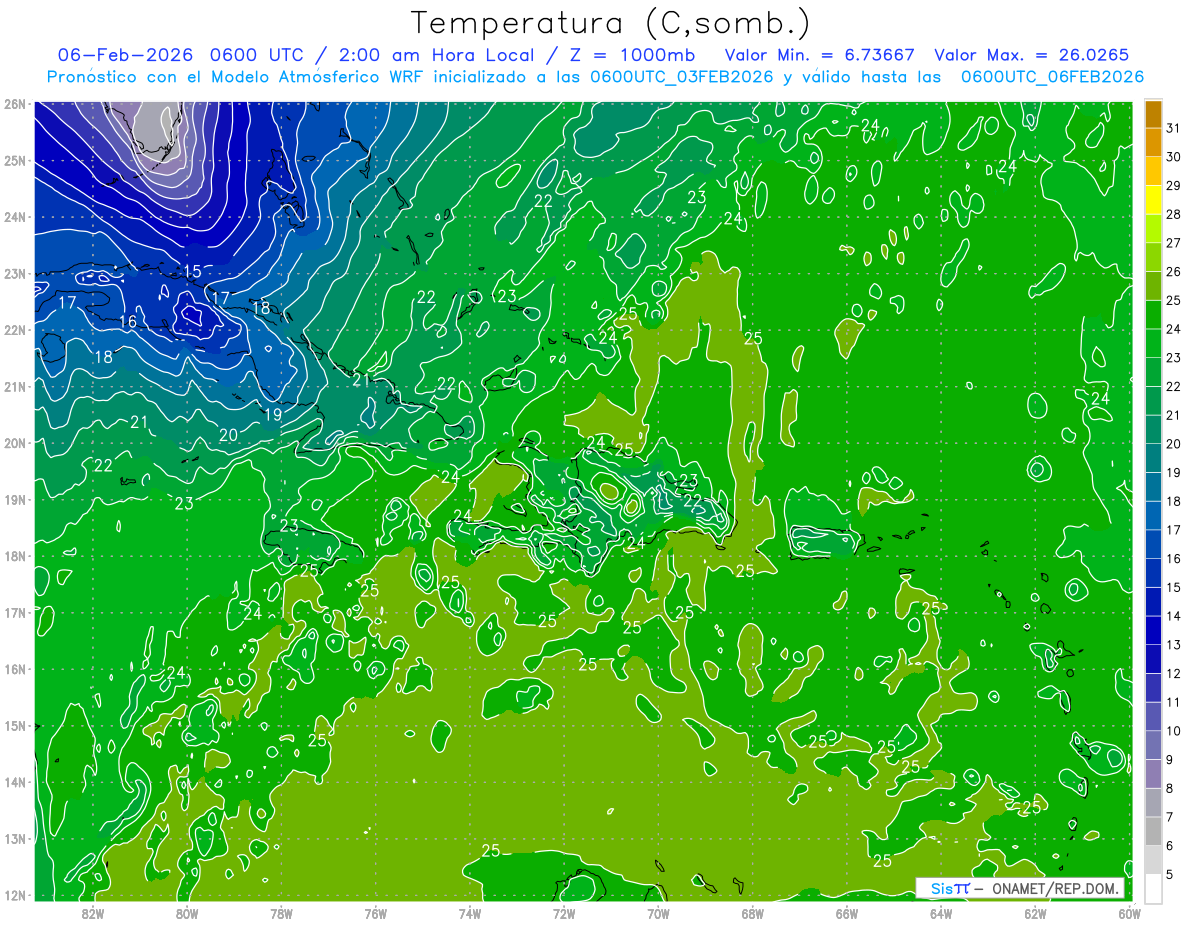Screen dimensions: 1200x927
Task: Click legend label "26" on the color scale
Action: [x=1174, y=271]
